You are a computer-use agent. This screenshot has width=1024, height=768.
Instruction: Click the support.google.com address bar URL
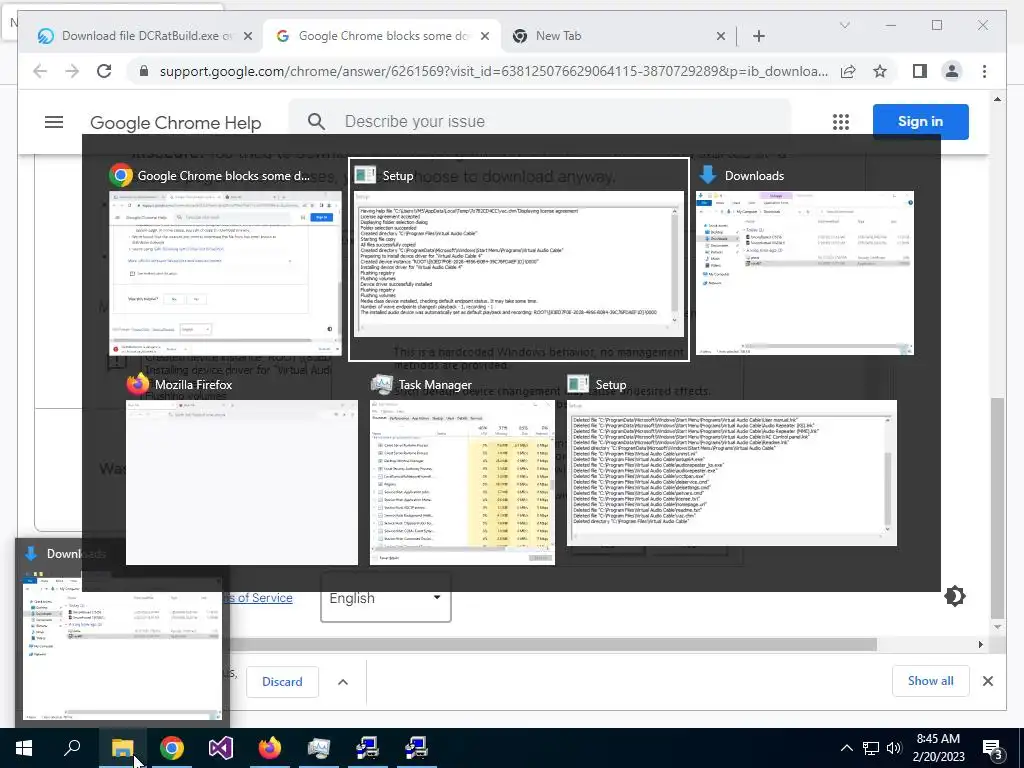pyautogui.click(x=493, y=71)
